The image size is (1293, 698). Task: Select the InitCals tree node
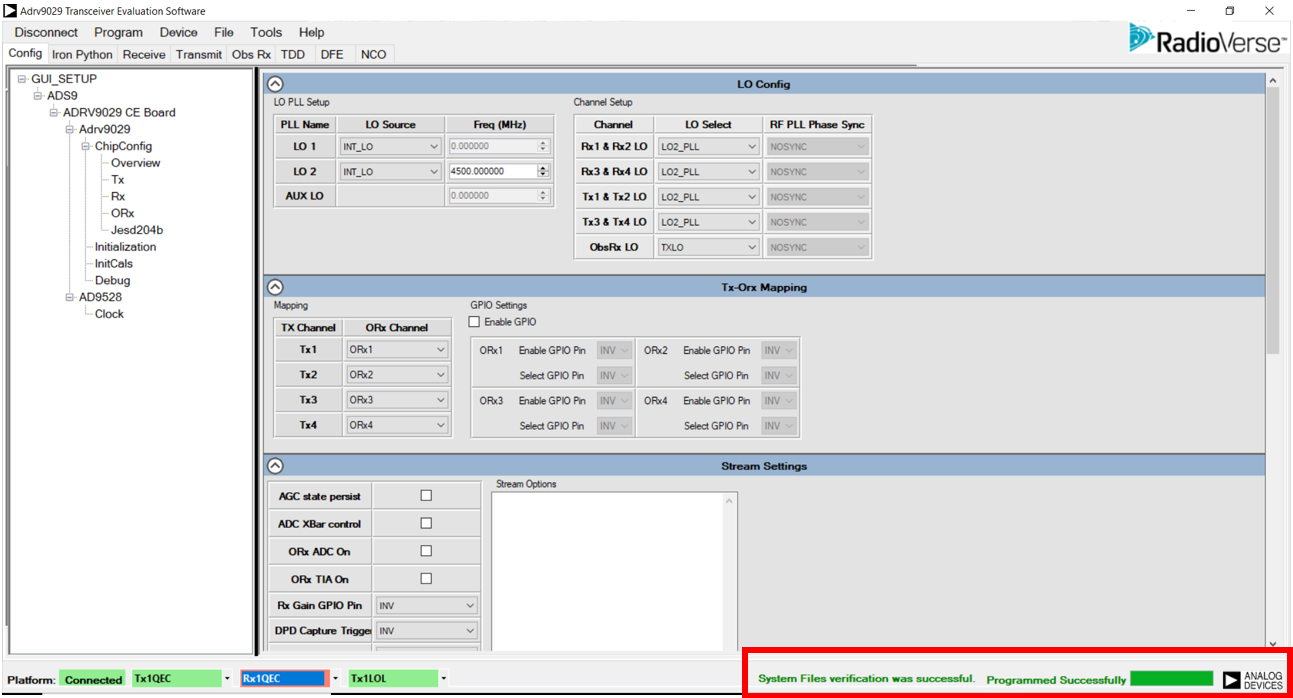(113, 264)
